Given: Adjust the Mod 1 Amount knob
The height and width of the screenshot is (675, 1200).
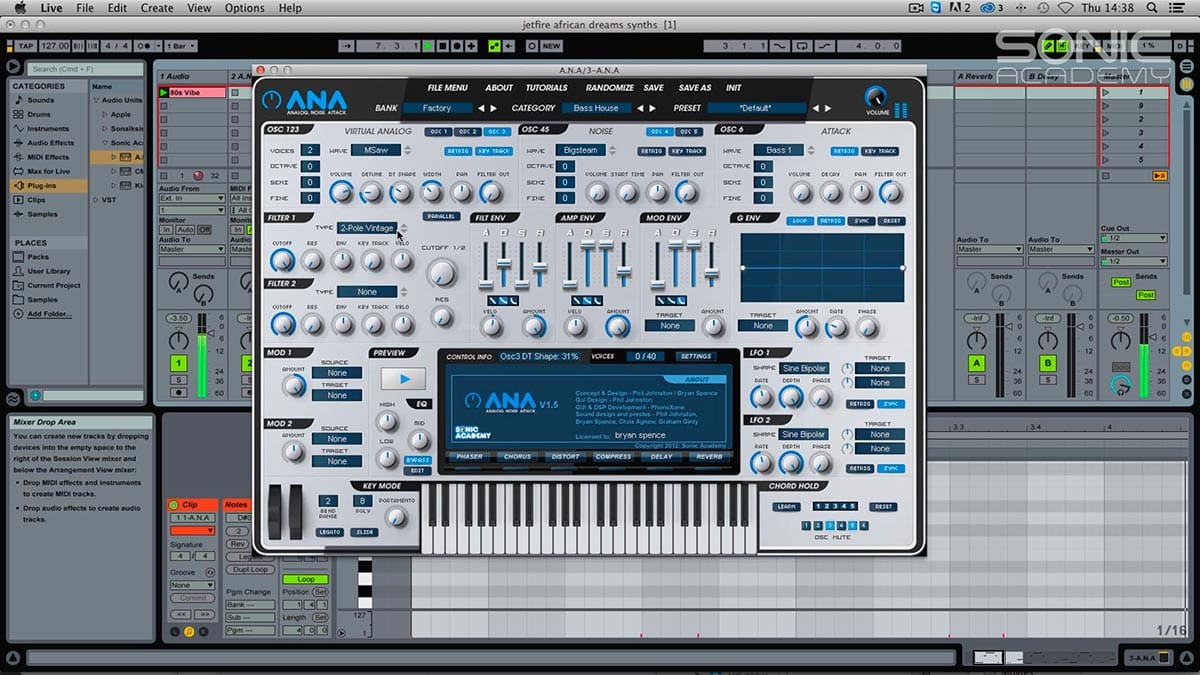Looking at the screenshot, I should click(293, 385).
